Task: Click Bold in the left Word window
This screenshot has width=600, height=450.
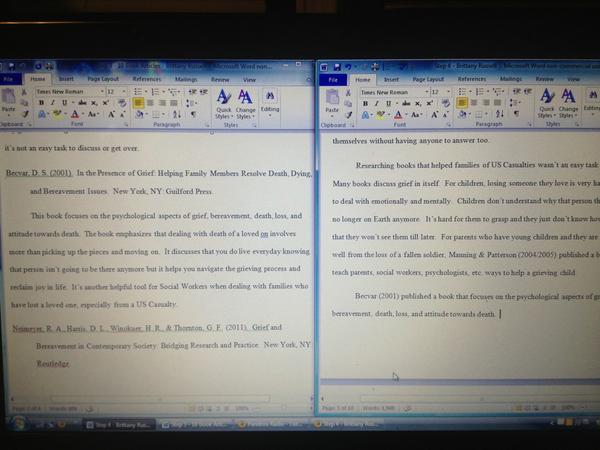Action: (x=41, y=103)
